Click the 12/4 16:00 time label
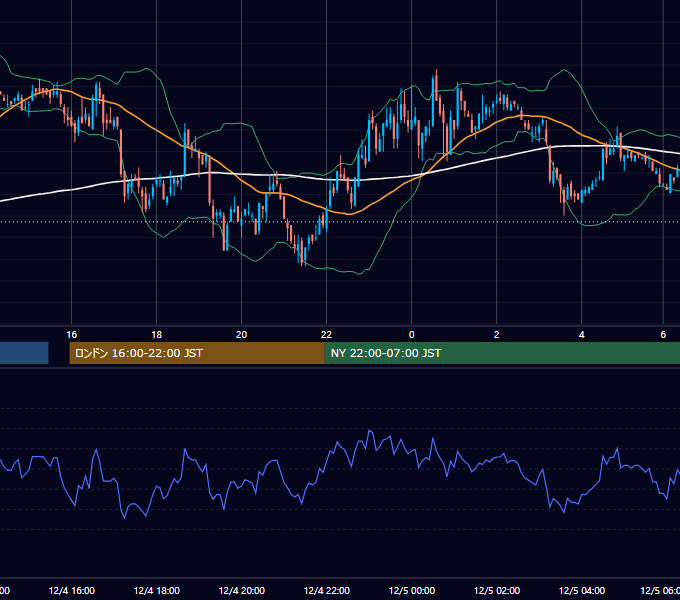 click(72, 590)
